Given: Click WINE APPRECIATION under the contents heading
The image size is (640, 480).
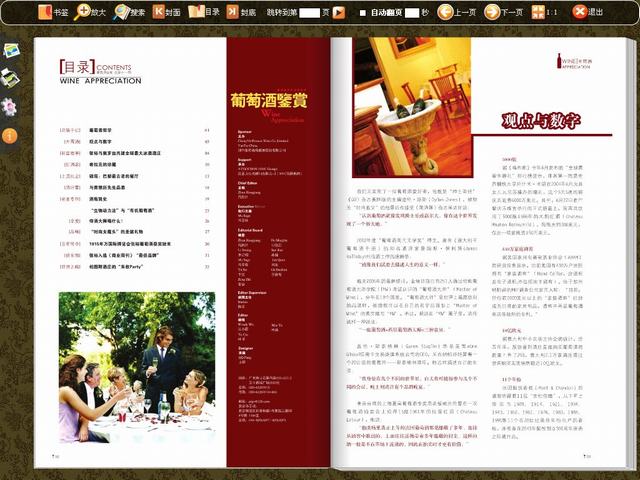Looking at the screenshot, I should (x=100, y=81).
